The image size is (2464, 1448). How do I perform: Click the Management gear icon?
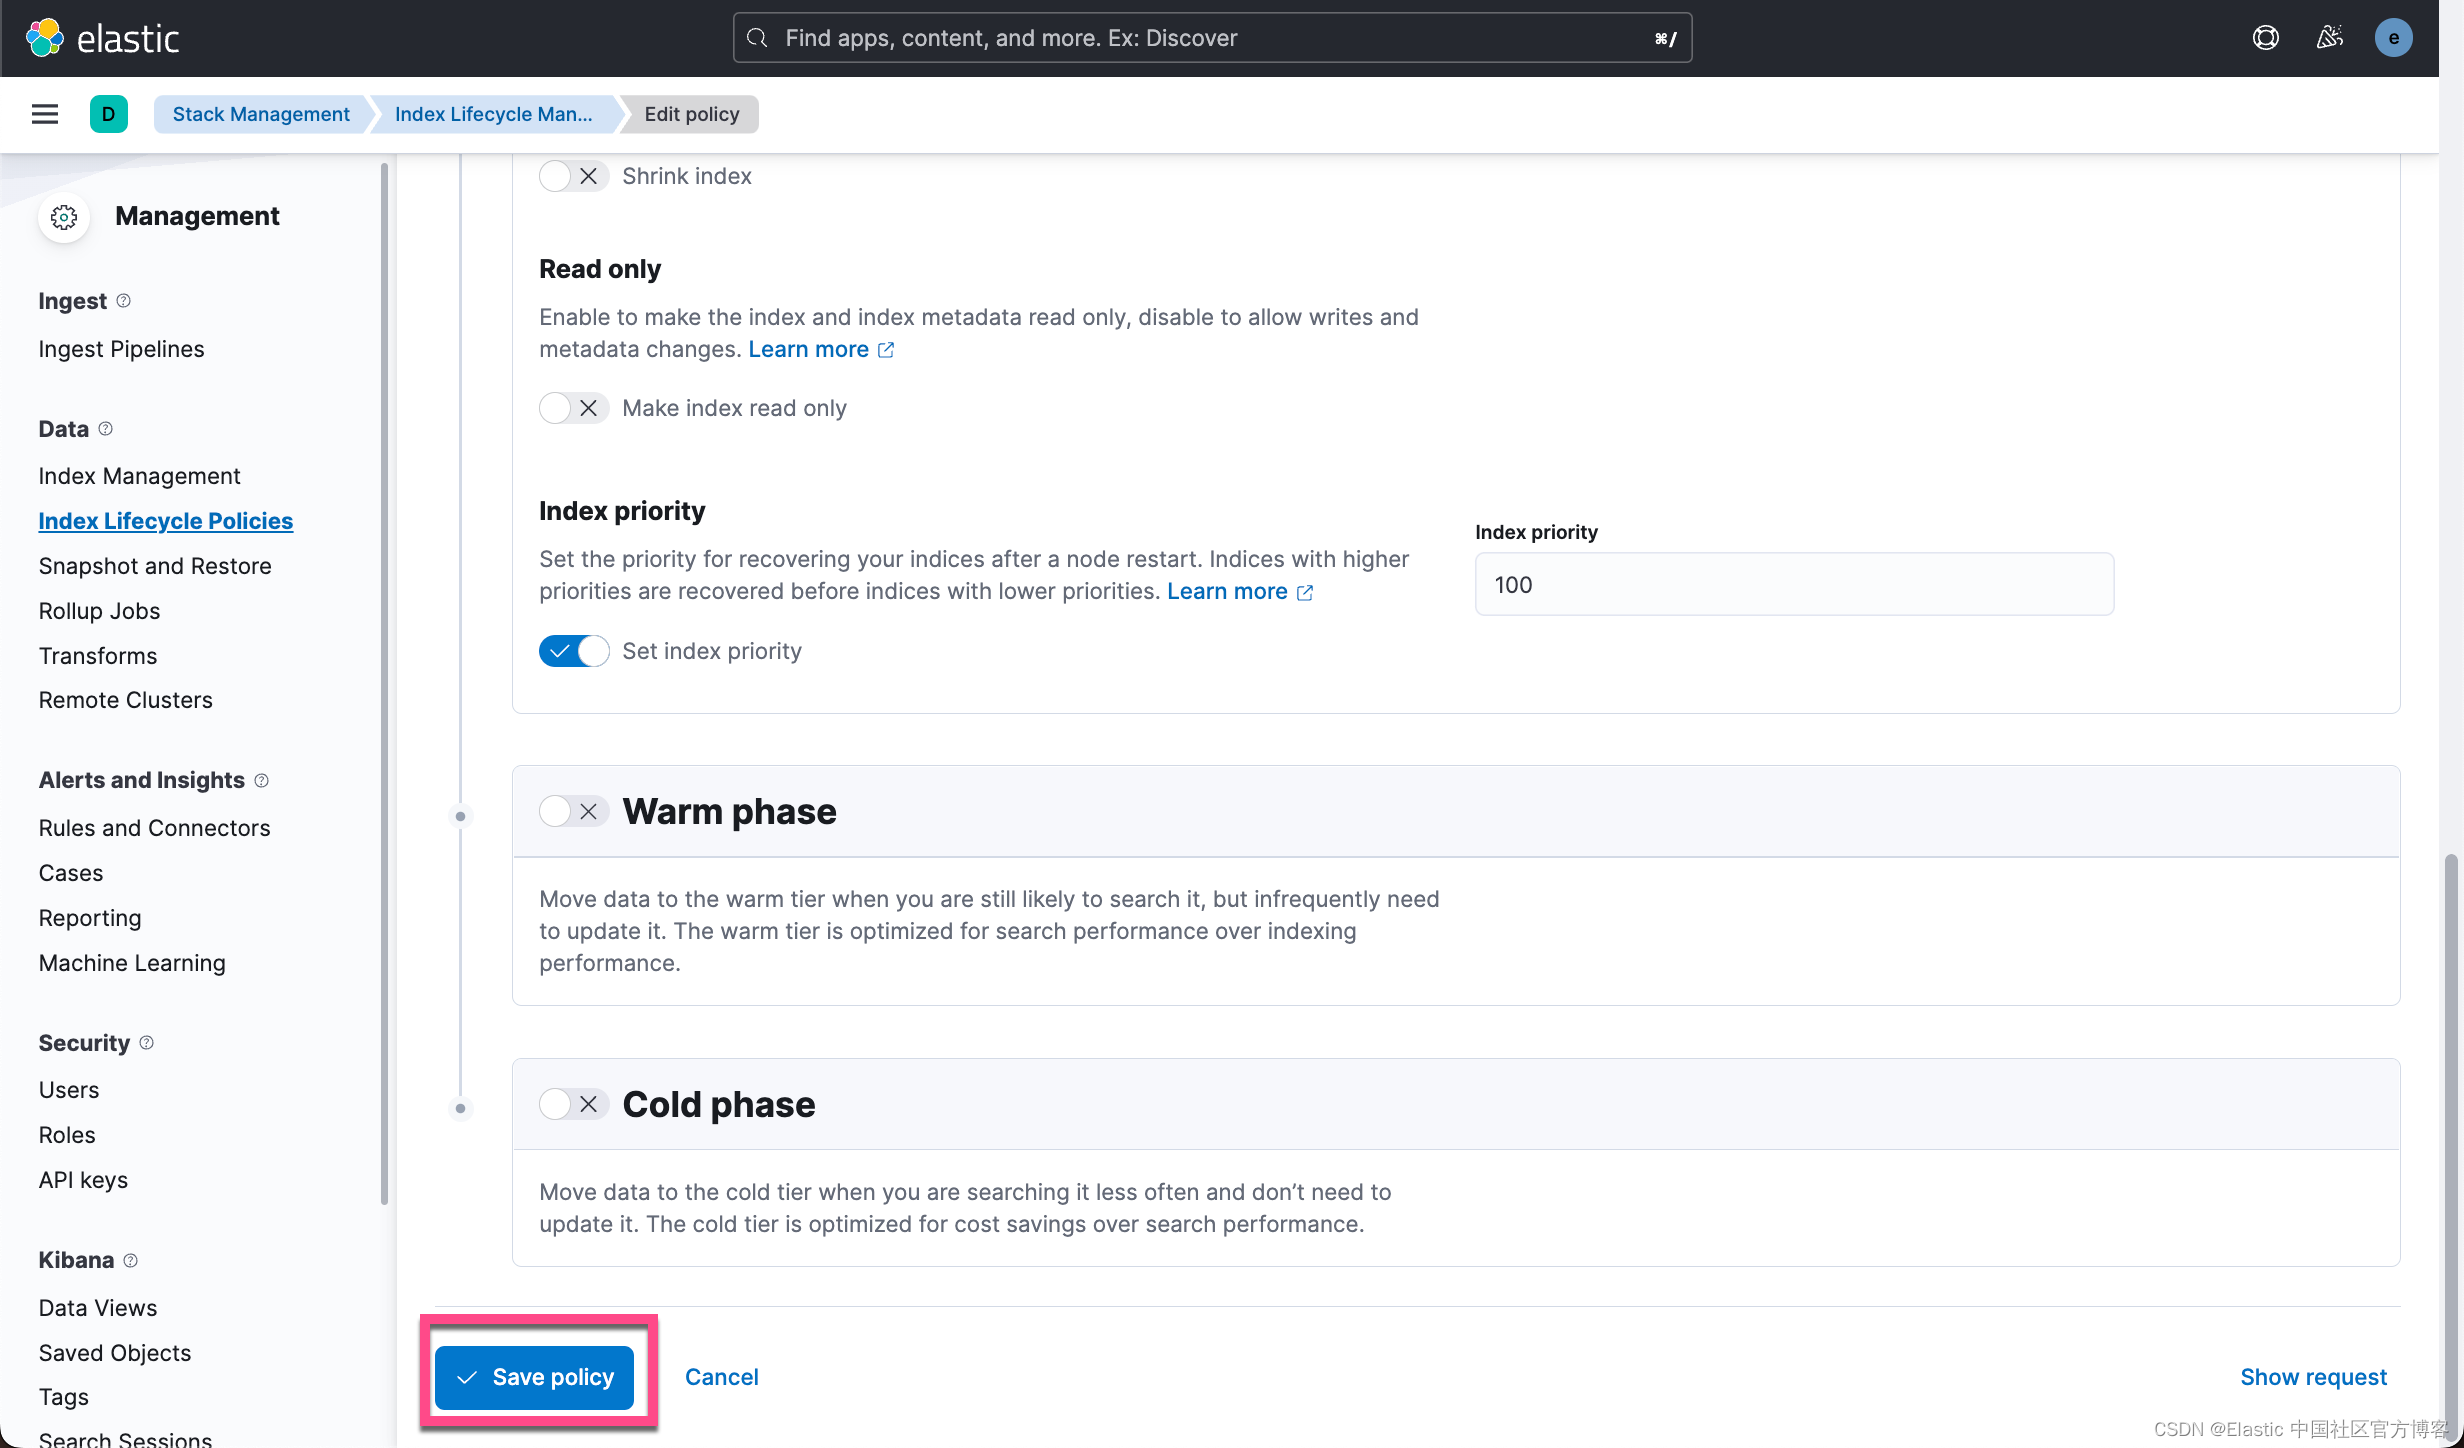pos(64,217)
